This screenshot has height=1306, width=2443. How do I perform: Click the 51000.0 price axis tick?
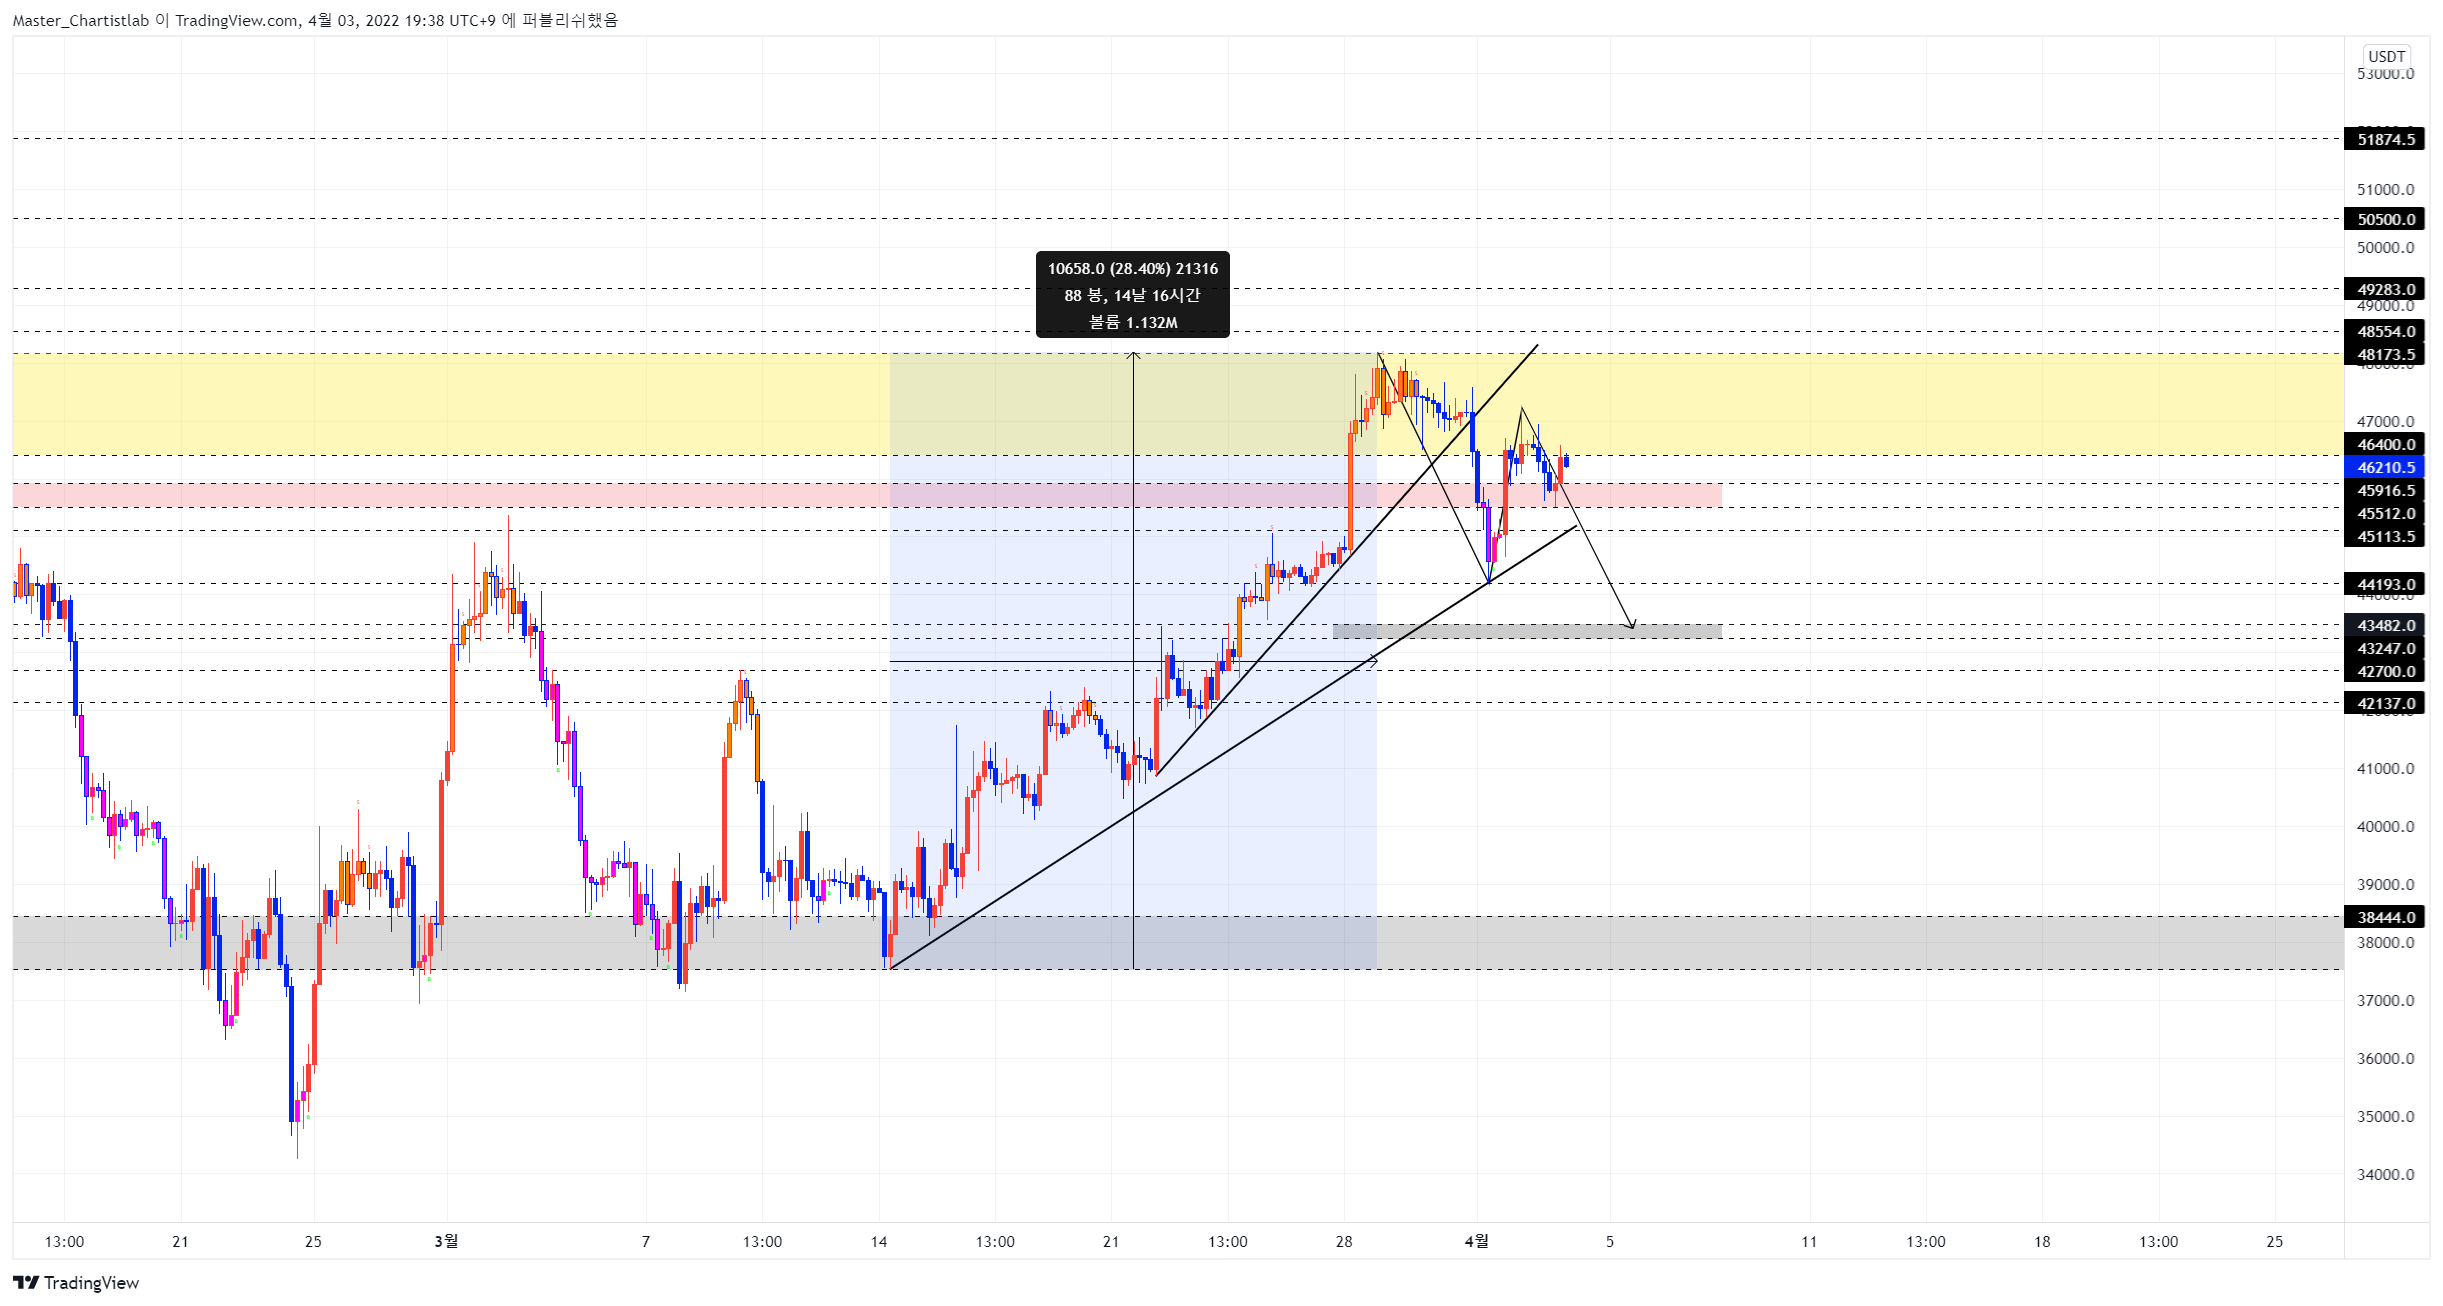(2385, 189)
